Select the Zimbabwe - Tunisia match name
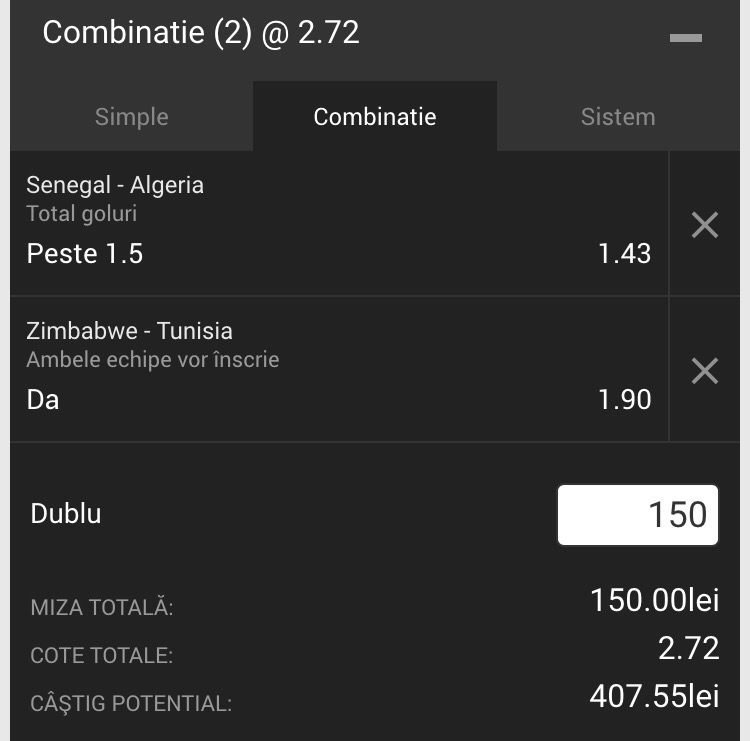The width and height of the screenshot is (750, 741). tap(129, 331)
